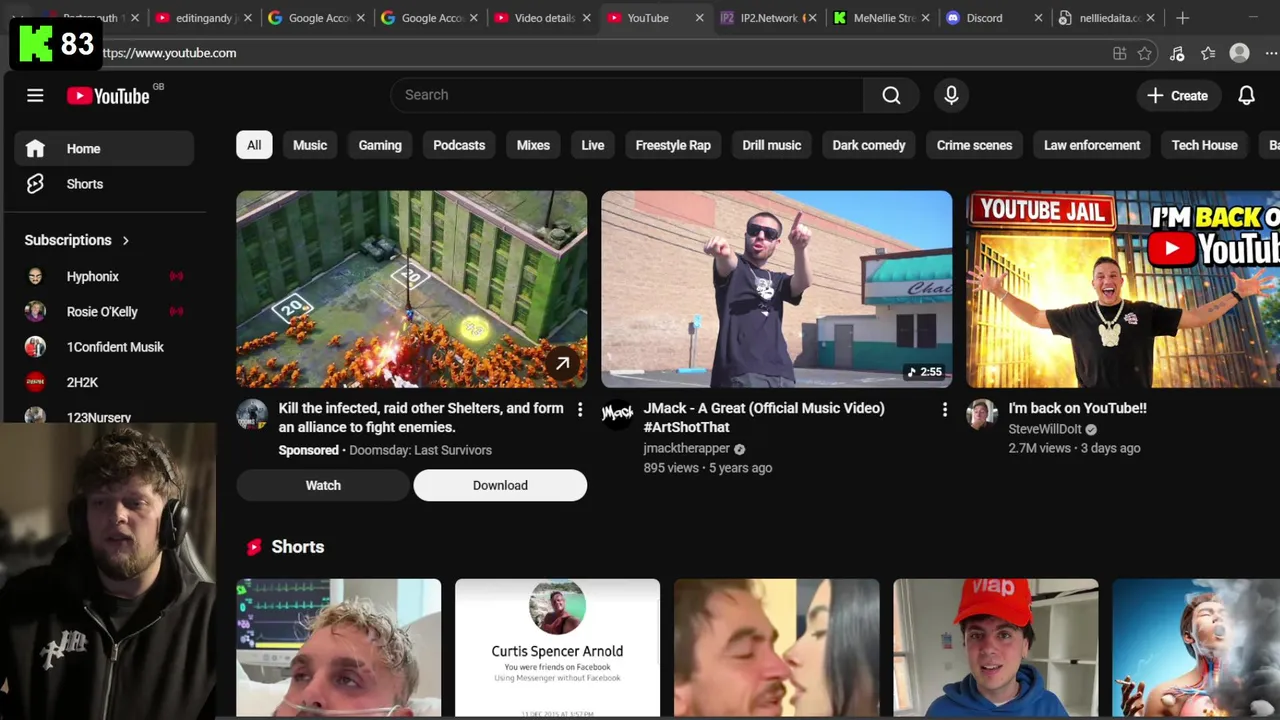Expand the Subscriptions section
This screenshot has width=1280, height=720.
tap(77, 240)
